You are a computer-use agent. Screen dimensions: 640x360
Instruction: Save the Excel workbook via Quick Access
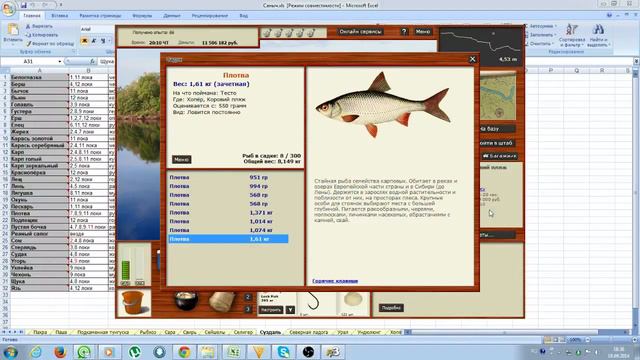point(24,5)
